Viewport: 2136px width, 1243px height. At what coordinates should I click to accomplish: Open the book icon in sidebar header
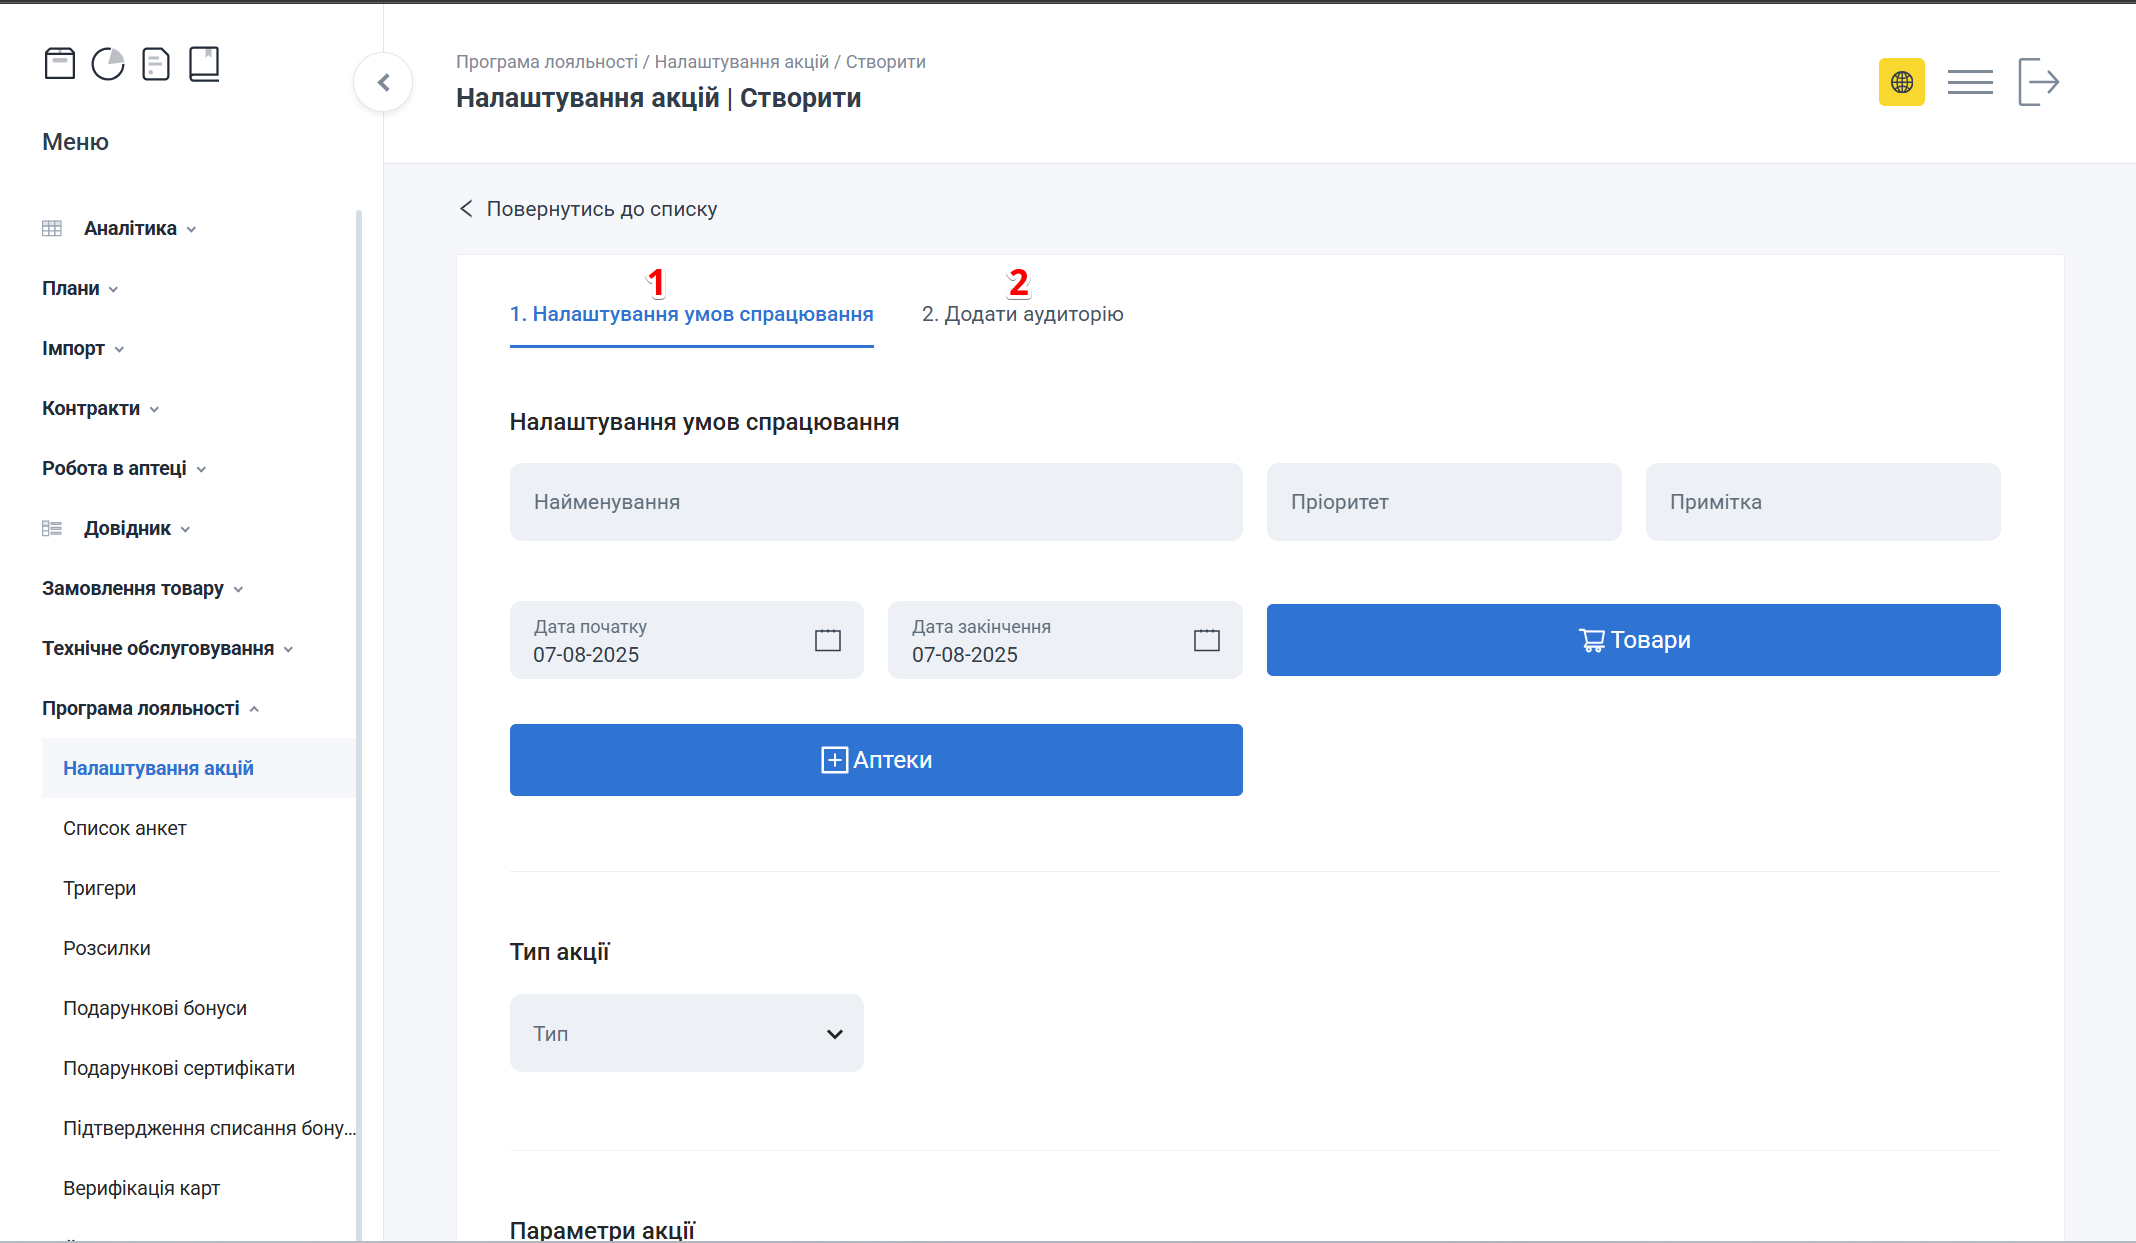(204, 63)
